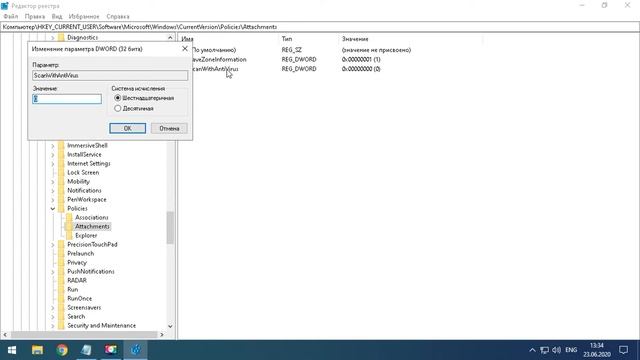
Task: Open the notification center
Action: tap(624, 350)
